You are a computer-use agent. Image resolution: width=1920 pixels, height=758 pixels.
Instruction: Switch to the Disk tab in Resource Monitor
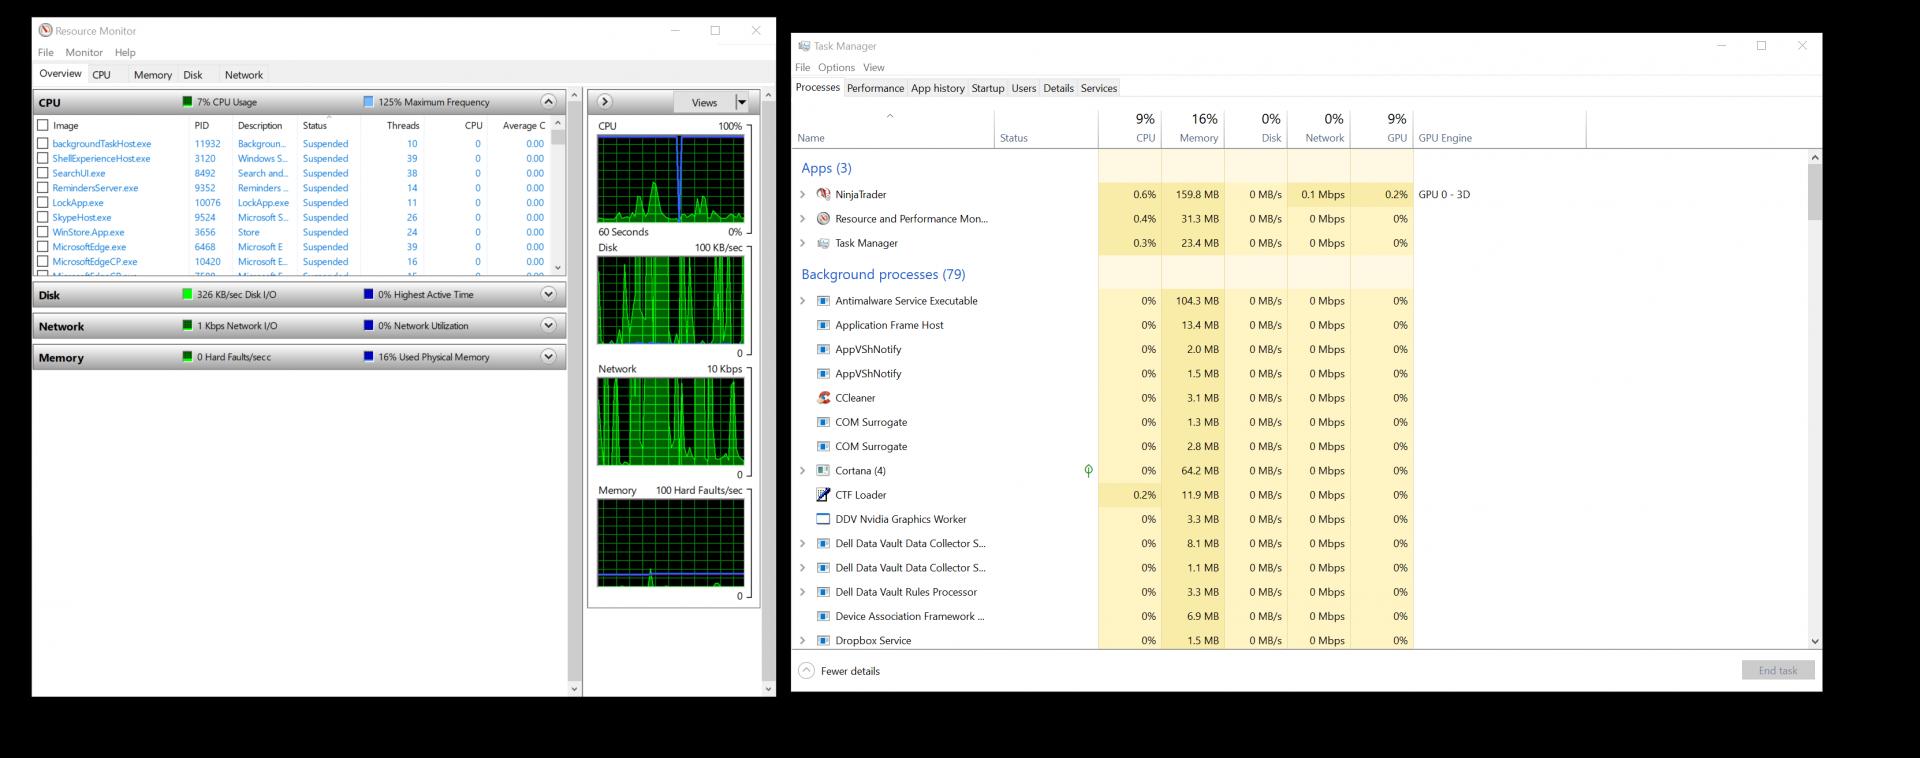pyautogui.click(x=193, y=75)
